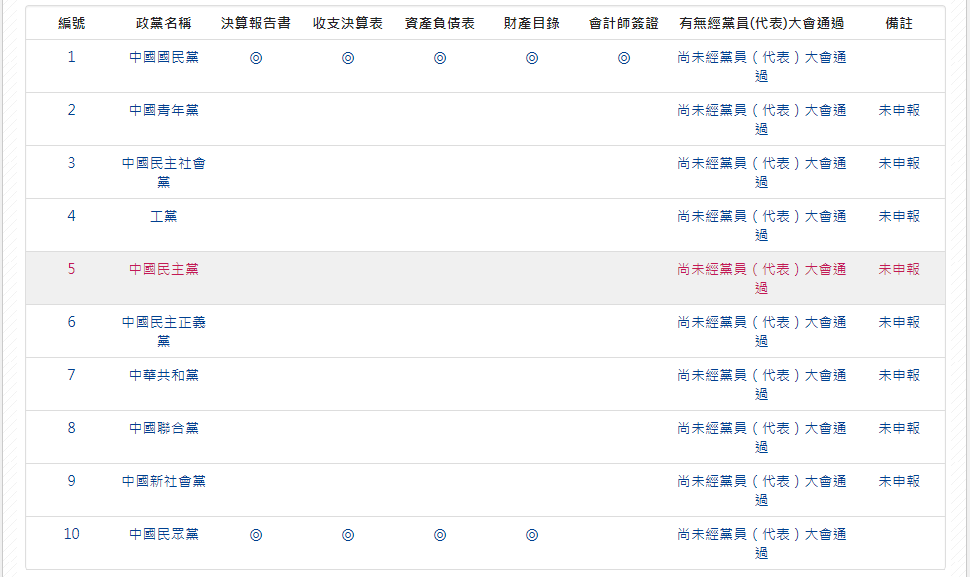Click the 中國新社會黨 party name
This screenshot has width=970, height=577.
tap(164, 481)
